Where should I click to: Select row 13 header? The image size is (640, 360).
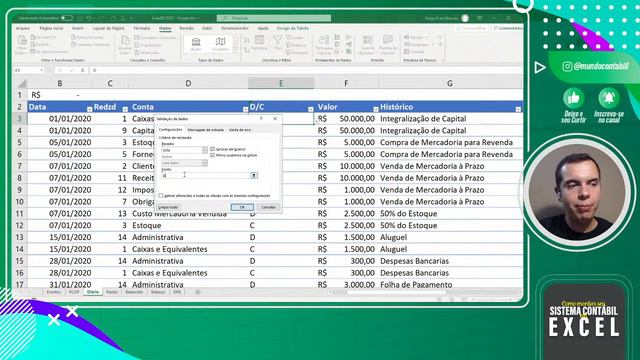pyautogui.click(x=20, y=237)
